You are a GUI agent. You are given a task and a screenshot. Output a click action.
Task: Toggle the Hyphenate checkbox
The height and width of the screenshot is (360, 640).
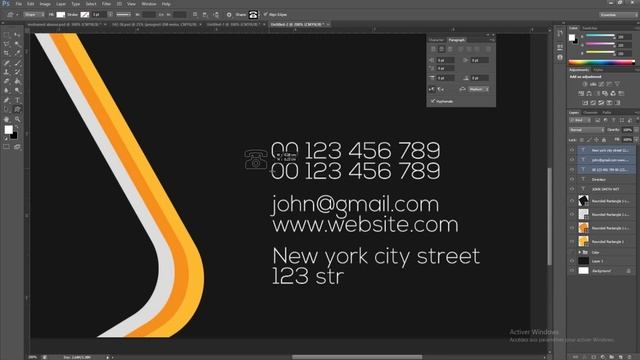pos(433,101)
